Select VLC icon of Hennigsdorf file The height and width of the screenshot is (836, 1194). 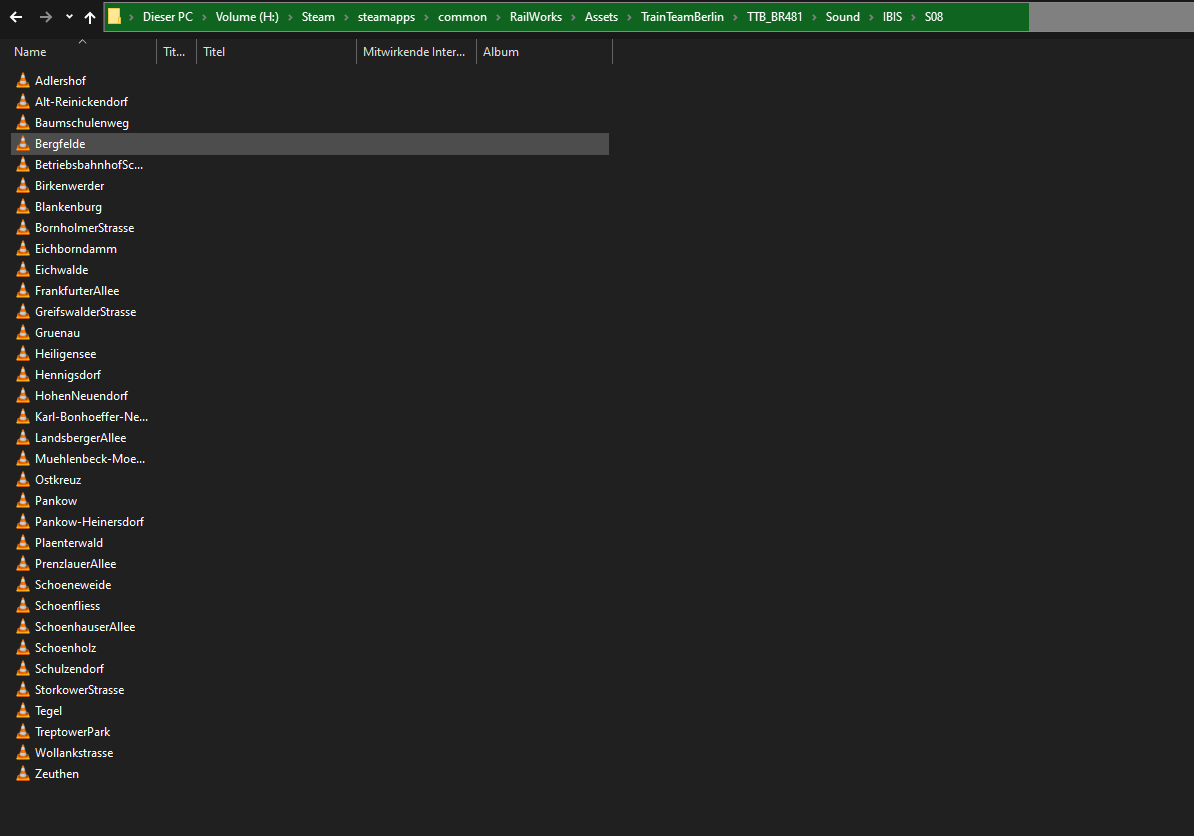coord(23,375)
